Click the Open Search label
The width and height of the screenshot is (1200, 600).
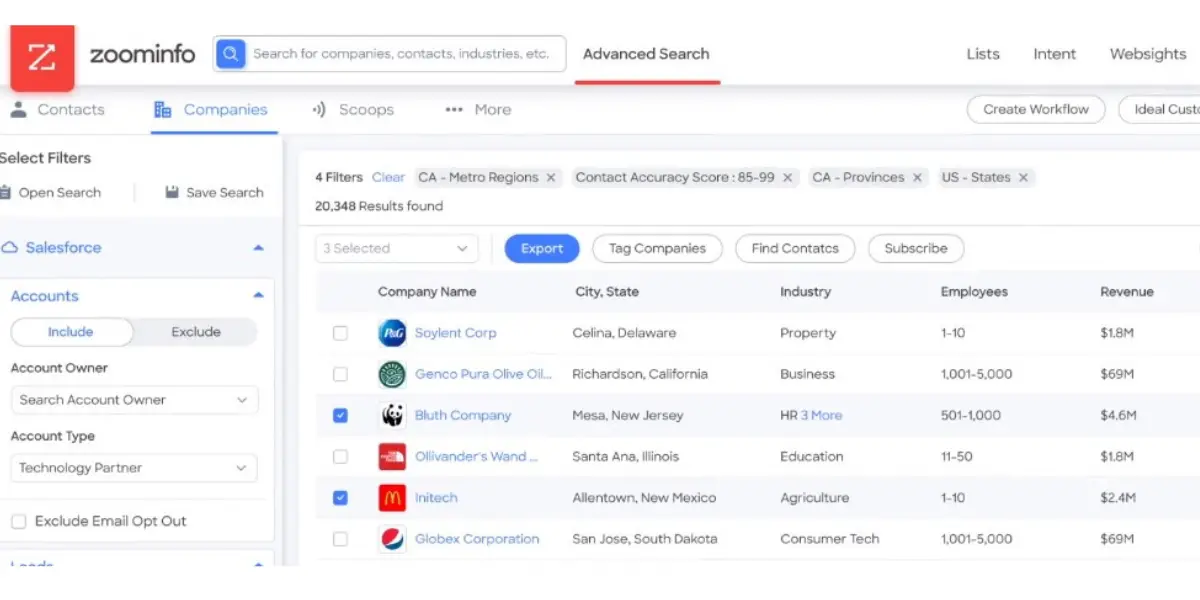click(x=60, y=193)
